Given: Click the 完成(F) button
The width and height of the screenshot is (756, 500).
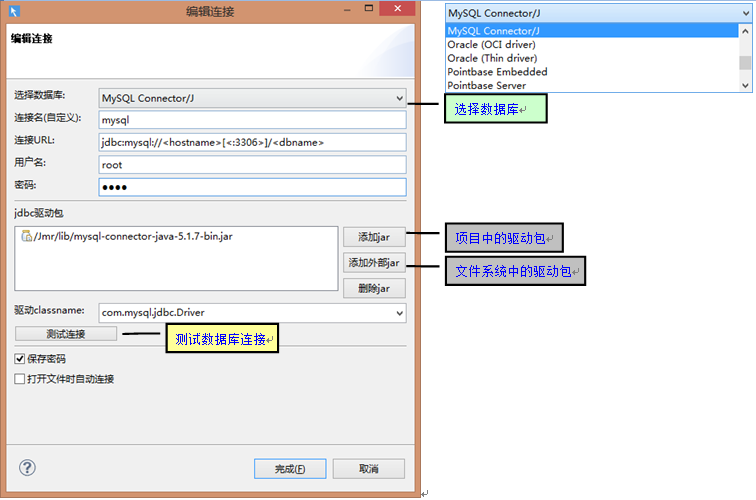Looking at the screenshot, I should tap(290, 469).
